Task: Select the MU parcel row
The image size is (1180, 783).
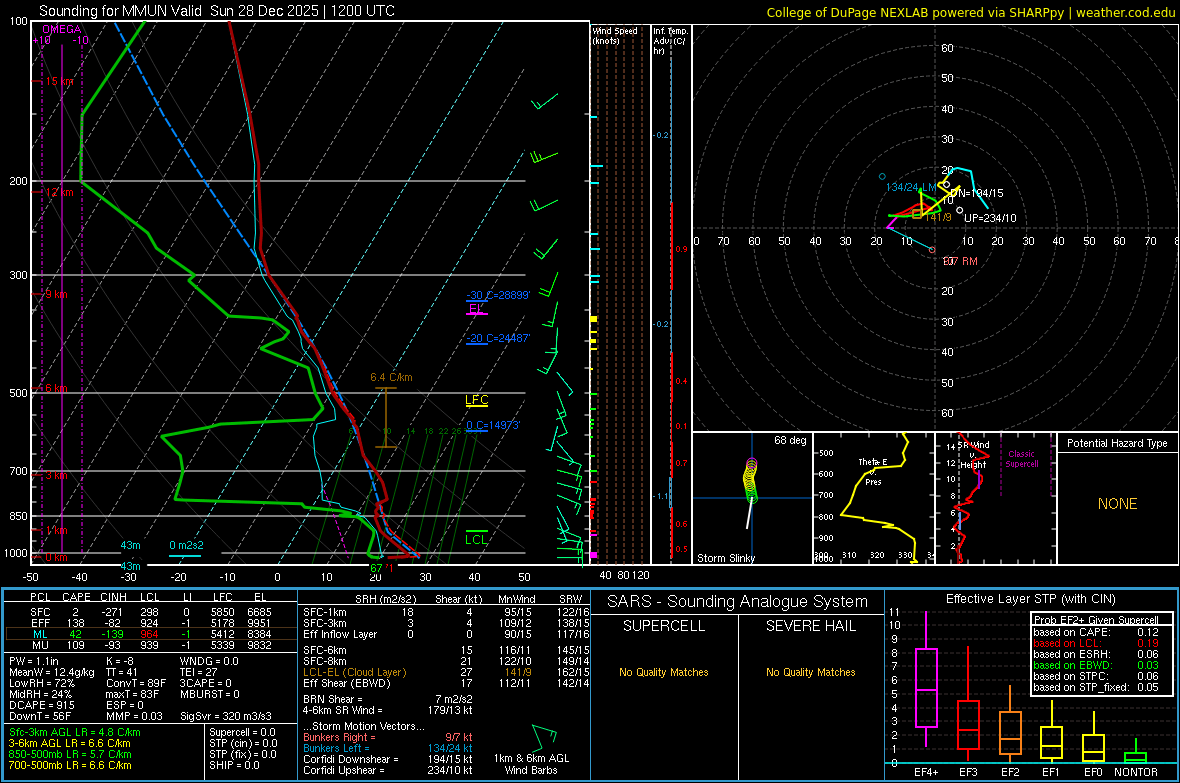Action: pyautogui.click(x=149, y=644)
